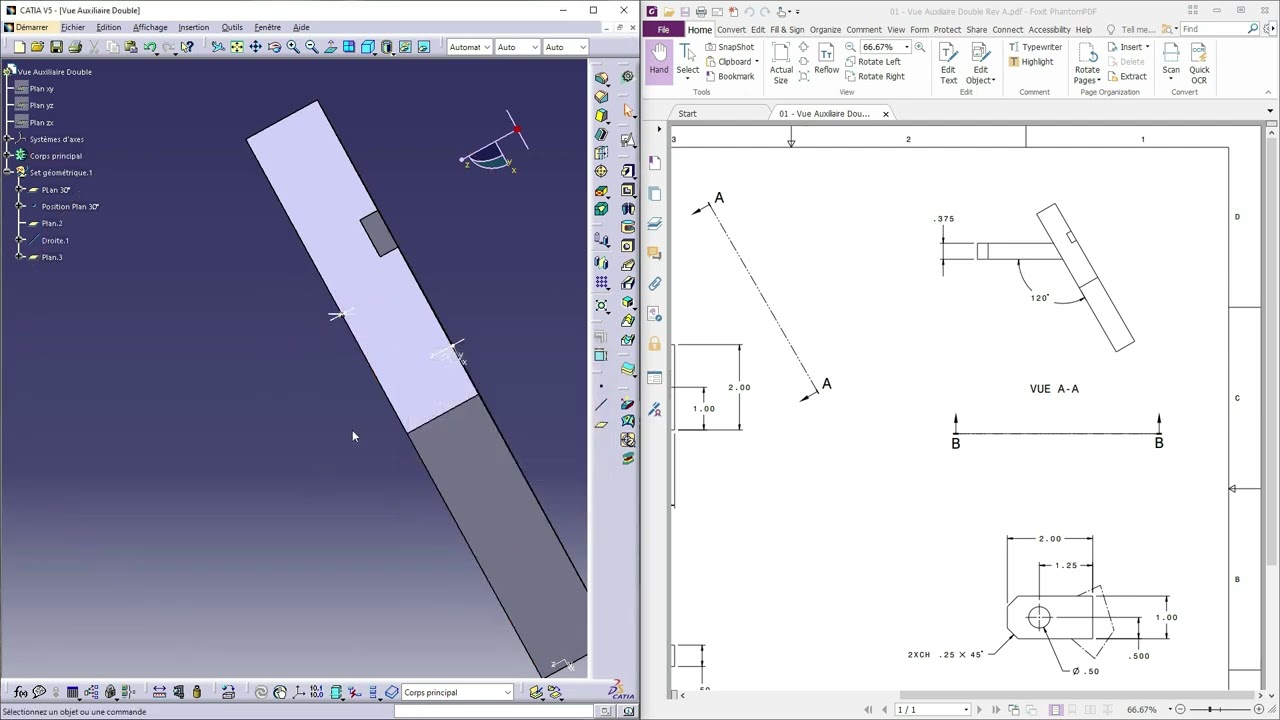Viewport: 1280px width, 720px height.
Task: Click the SnapShot tool in Foxit
Action: pyautogui.click(x=729, y=47)
